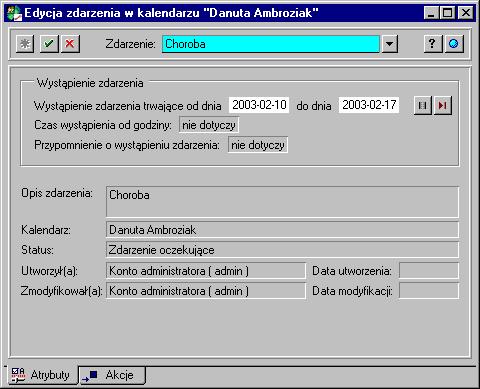Click the grey bars button by the dates

423,106
